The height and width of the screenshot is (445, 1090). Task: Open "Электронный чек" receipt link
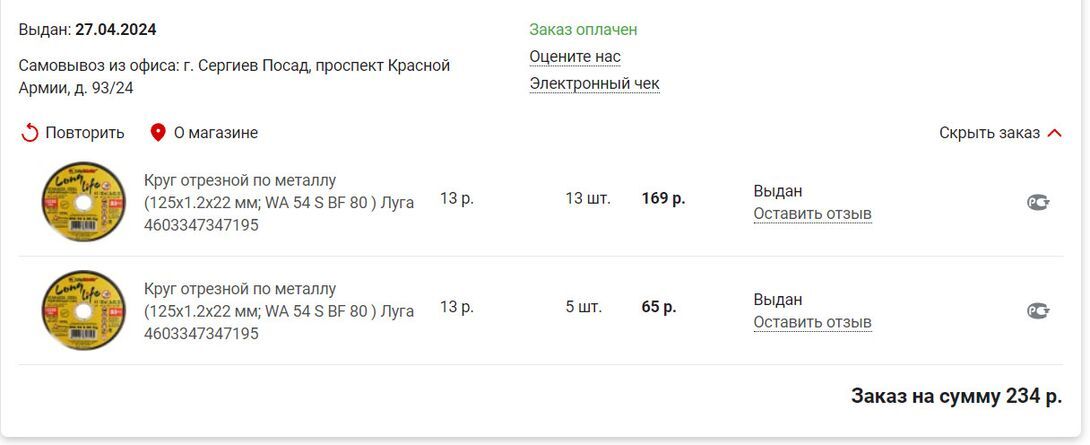594,84
